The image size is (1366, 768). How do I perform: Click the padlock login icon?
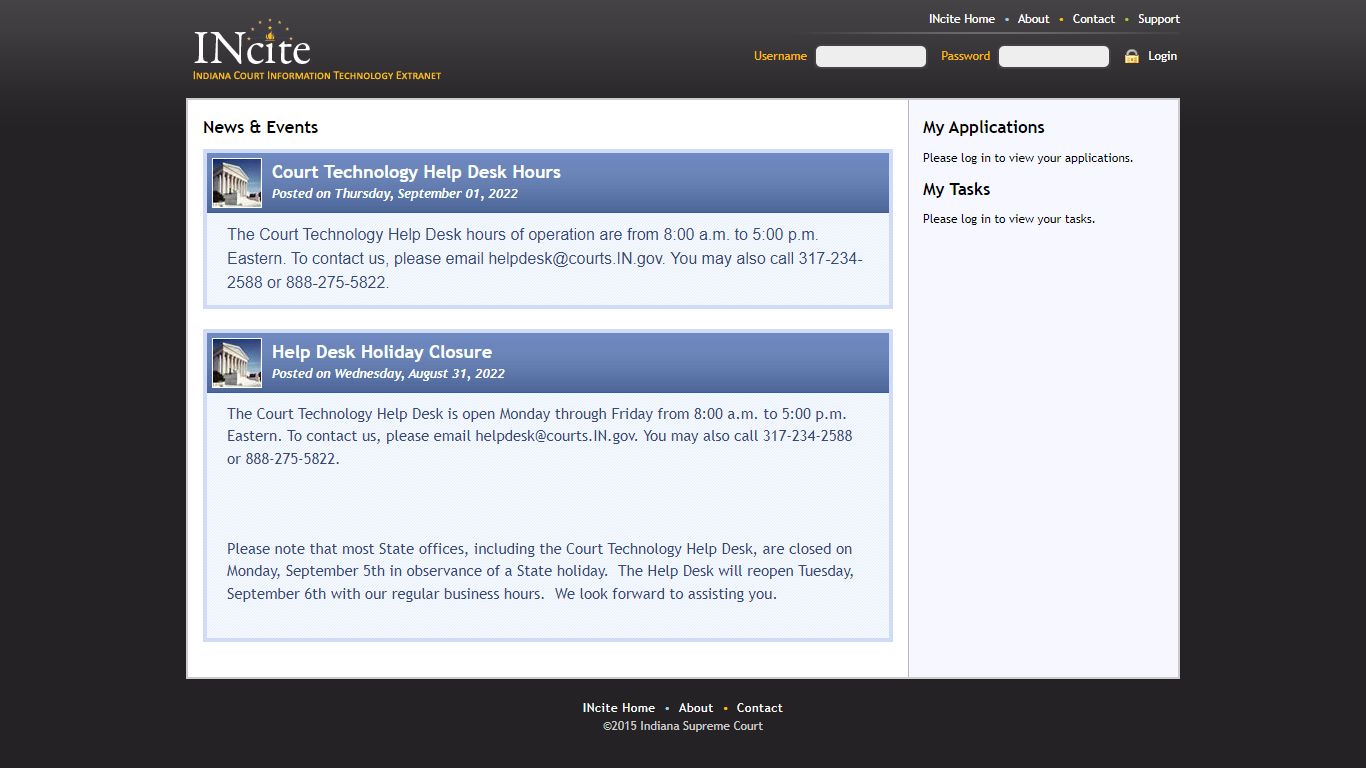tap(1132, 56)
